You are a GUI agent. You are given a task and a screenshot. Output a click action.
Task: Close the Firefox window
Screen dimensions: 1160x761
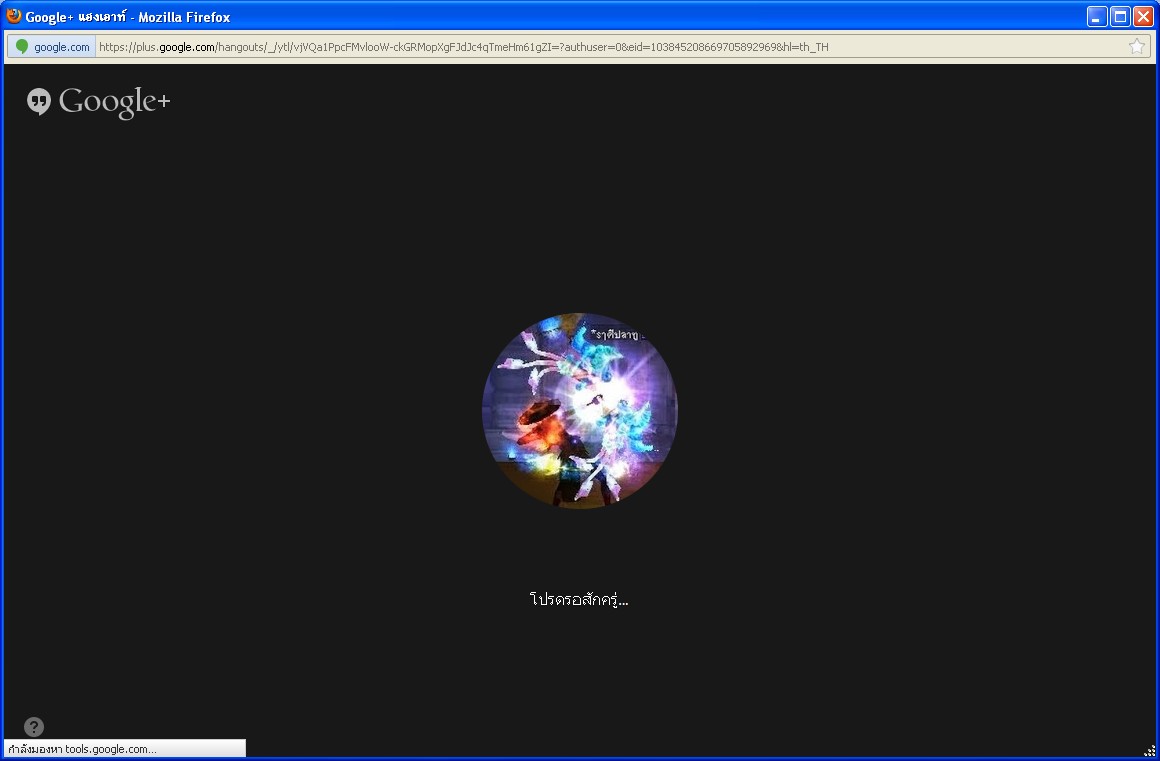click(x=1144, y=16)
